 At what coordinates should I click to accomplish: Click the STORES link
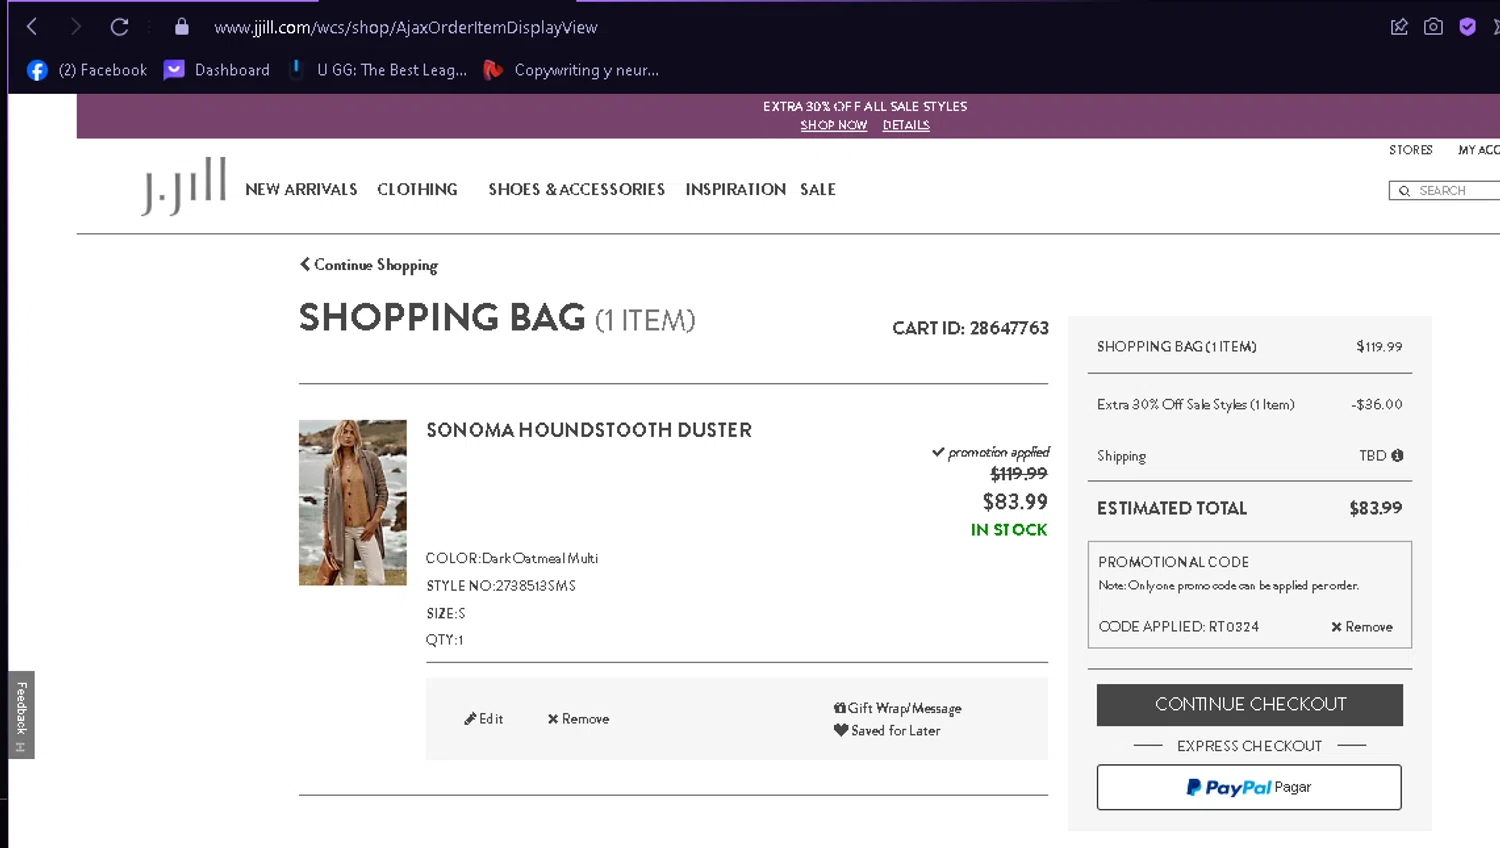point(1410,150)
